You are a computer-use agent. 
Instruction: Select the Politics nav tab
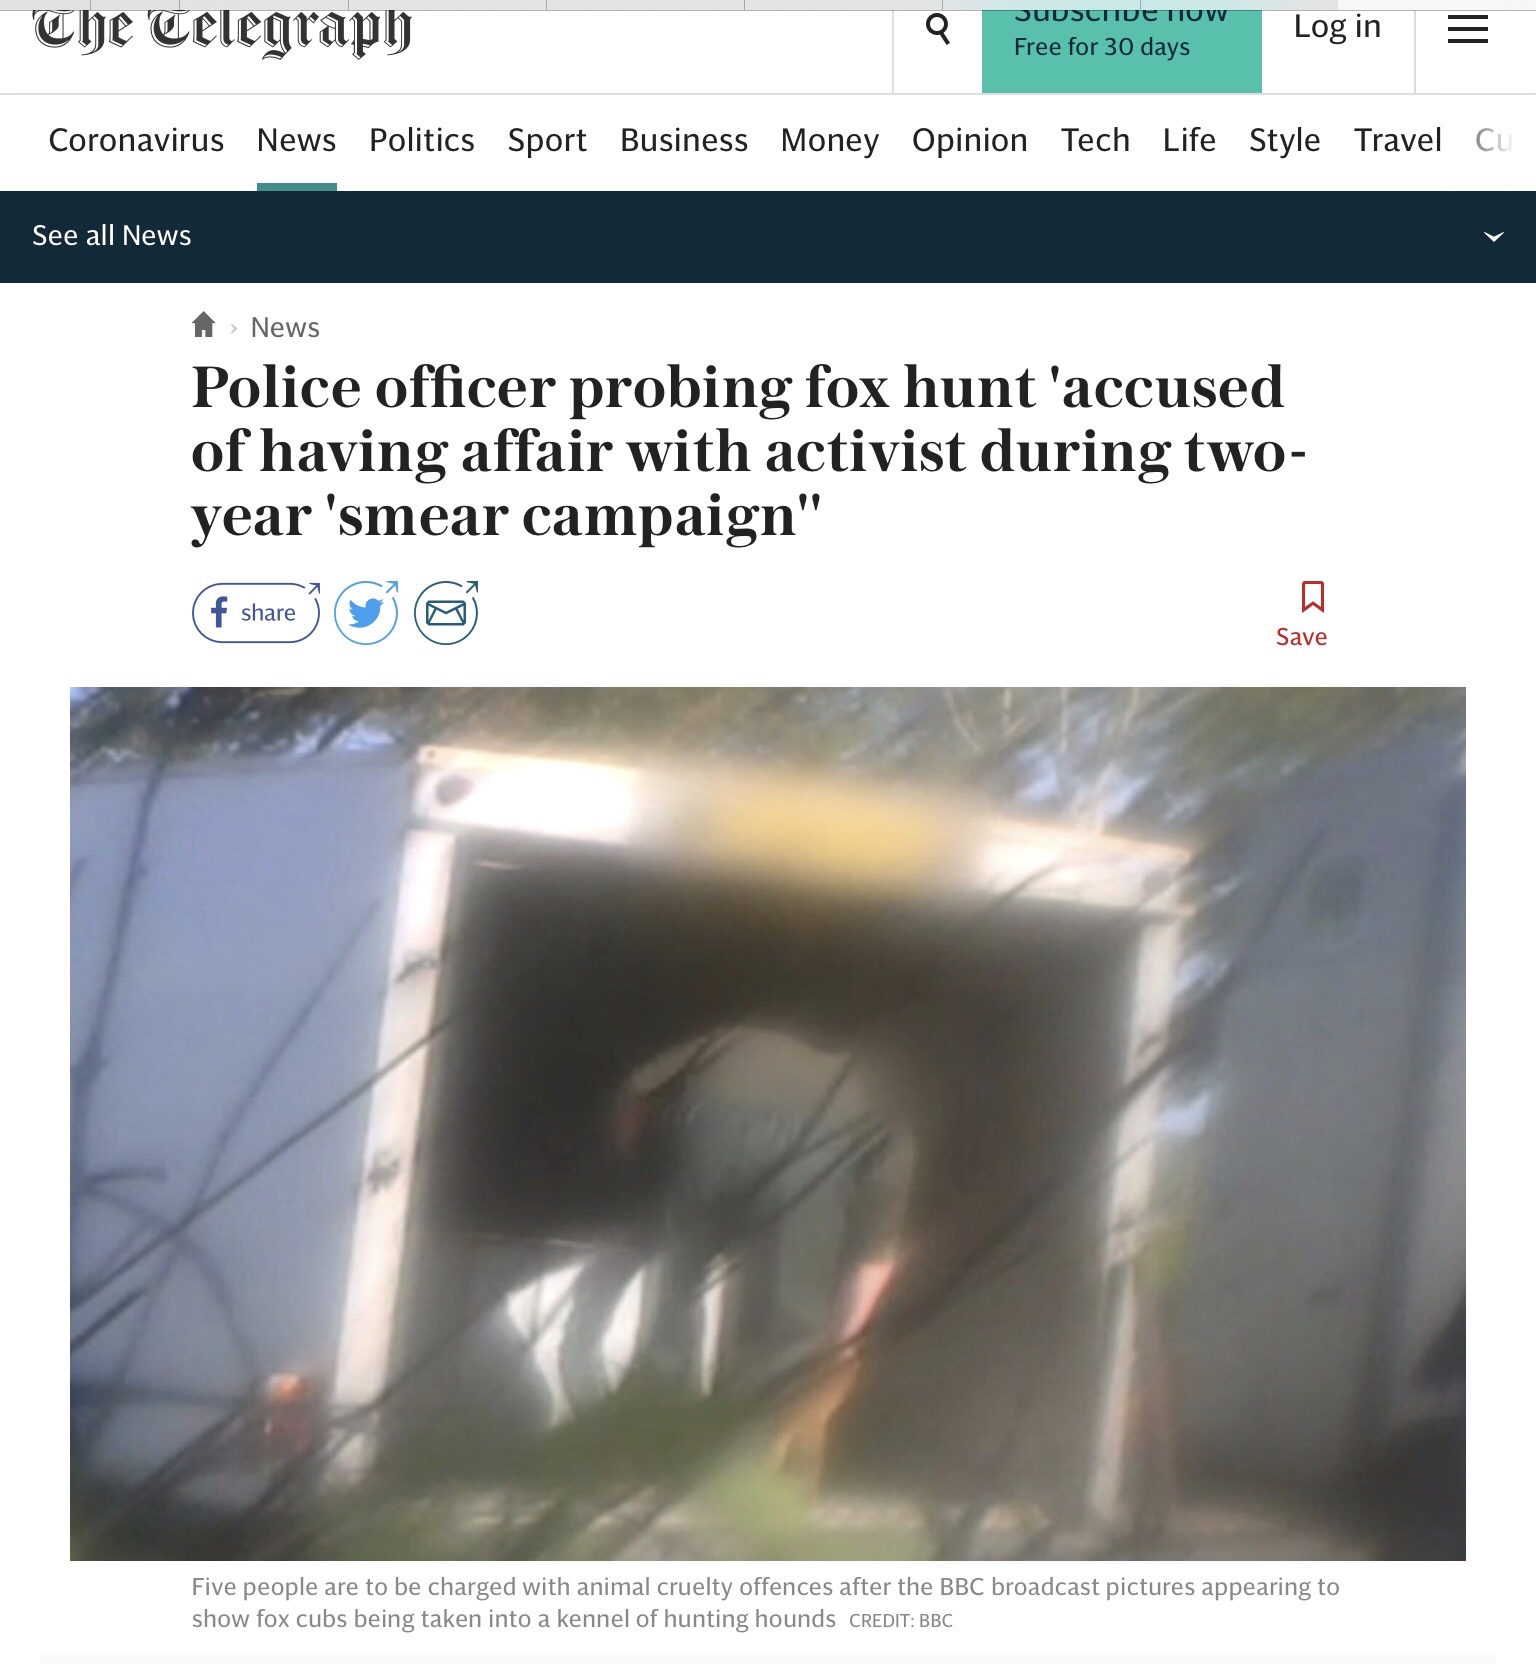422,140
